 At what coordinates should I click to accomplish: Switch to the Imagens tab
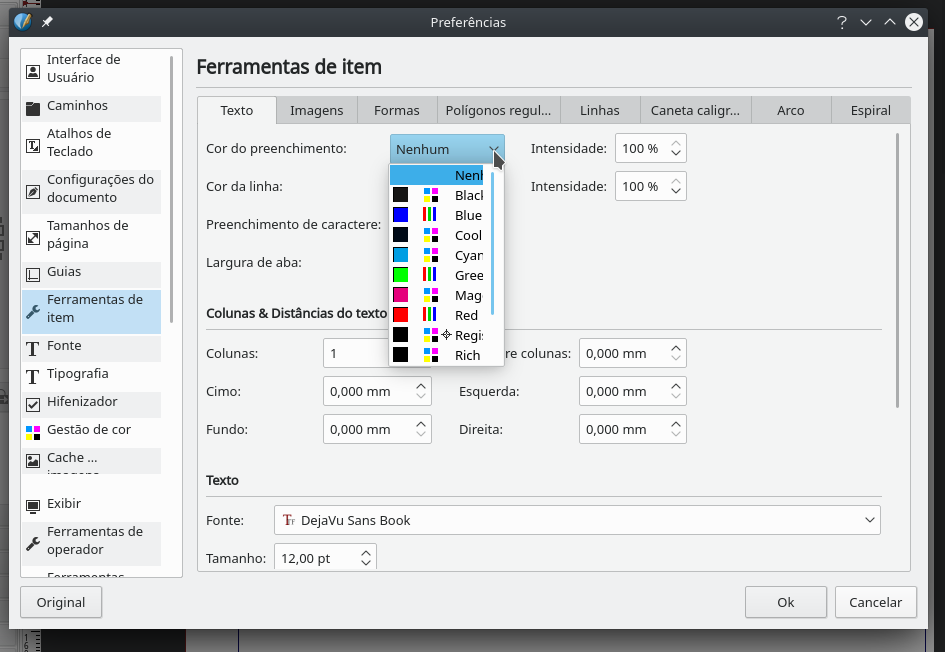click(316, 110)
